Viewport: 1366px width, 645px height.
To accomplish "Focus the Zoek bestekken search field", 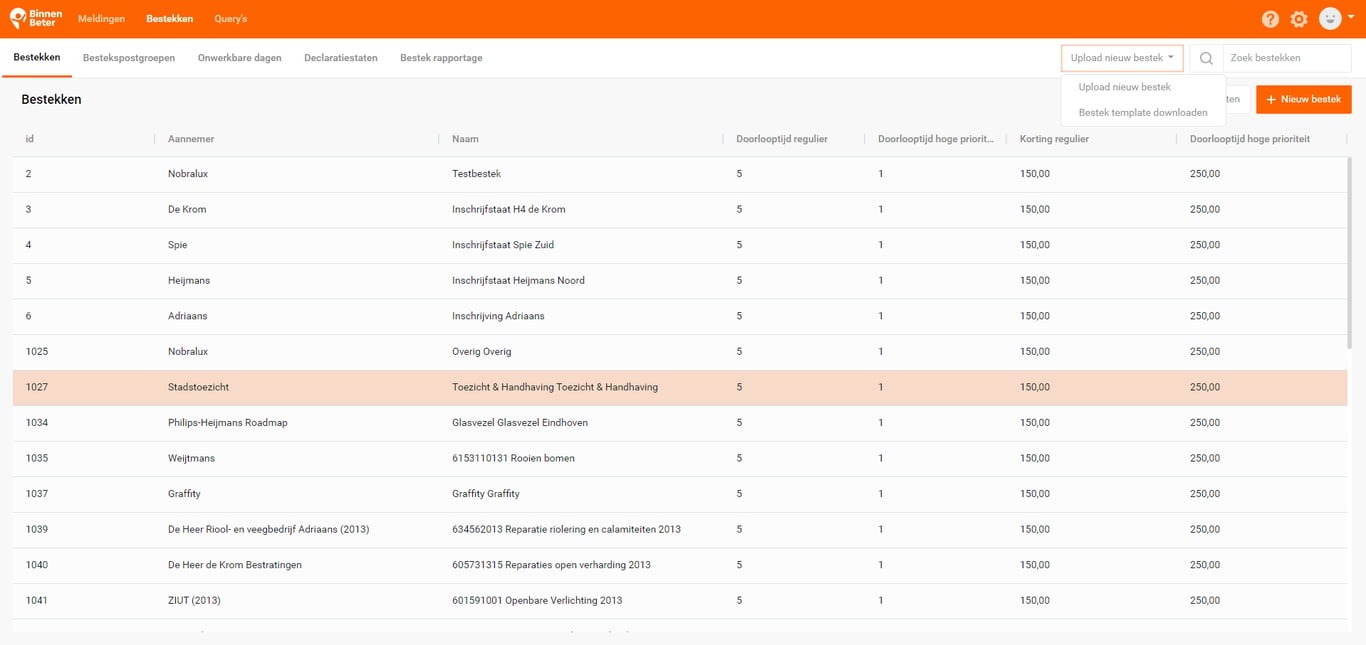I will 1287,58.
